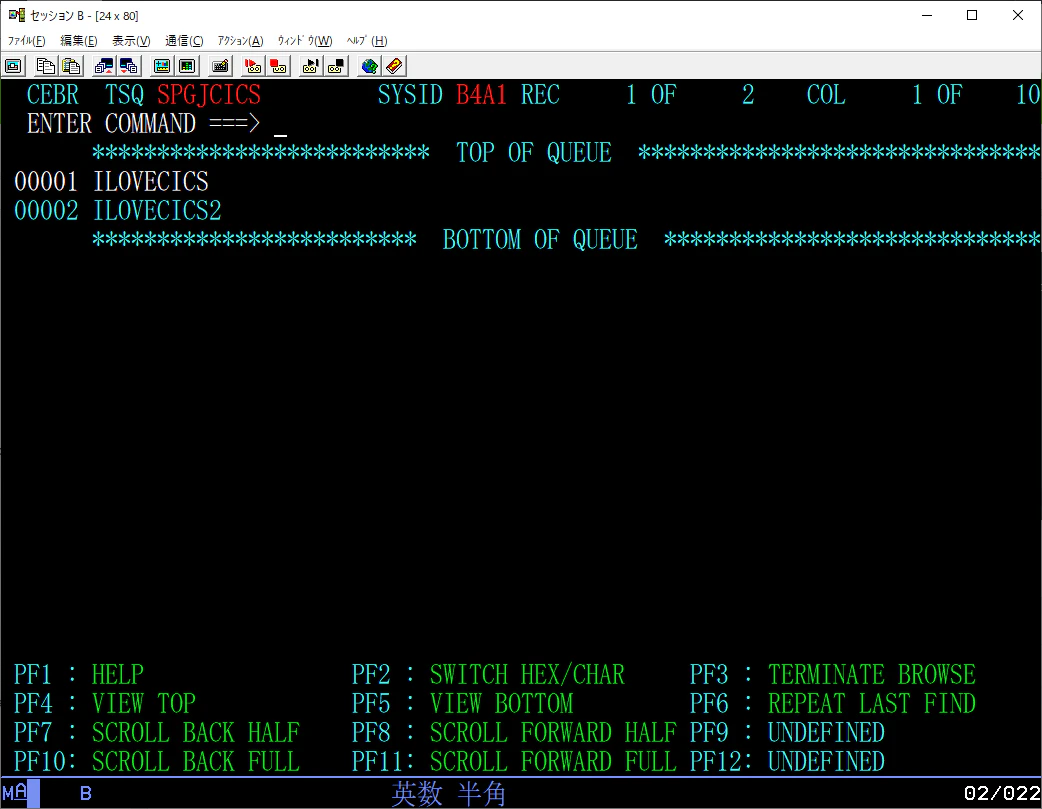1042x809 pixels.
Task: Select record 00002 ILOVECICS2
Action: click(x=118, y=211)
